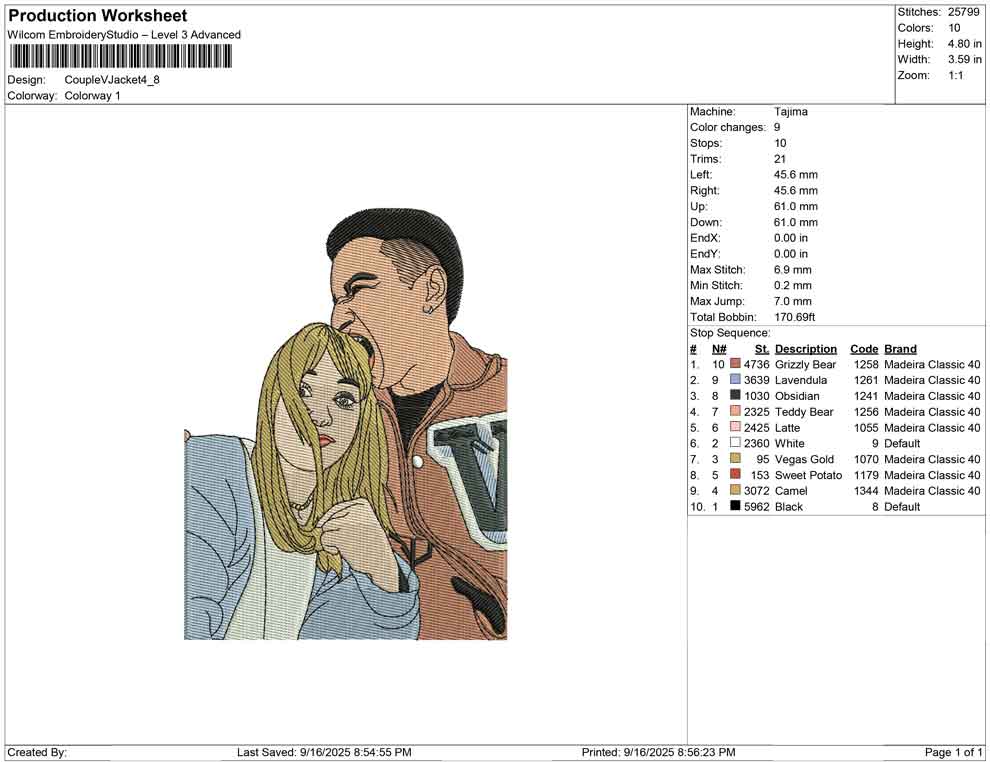
Task: Click the design name CoupleVJacket4_8
Action: click(112, 80)
